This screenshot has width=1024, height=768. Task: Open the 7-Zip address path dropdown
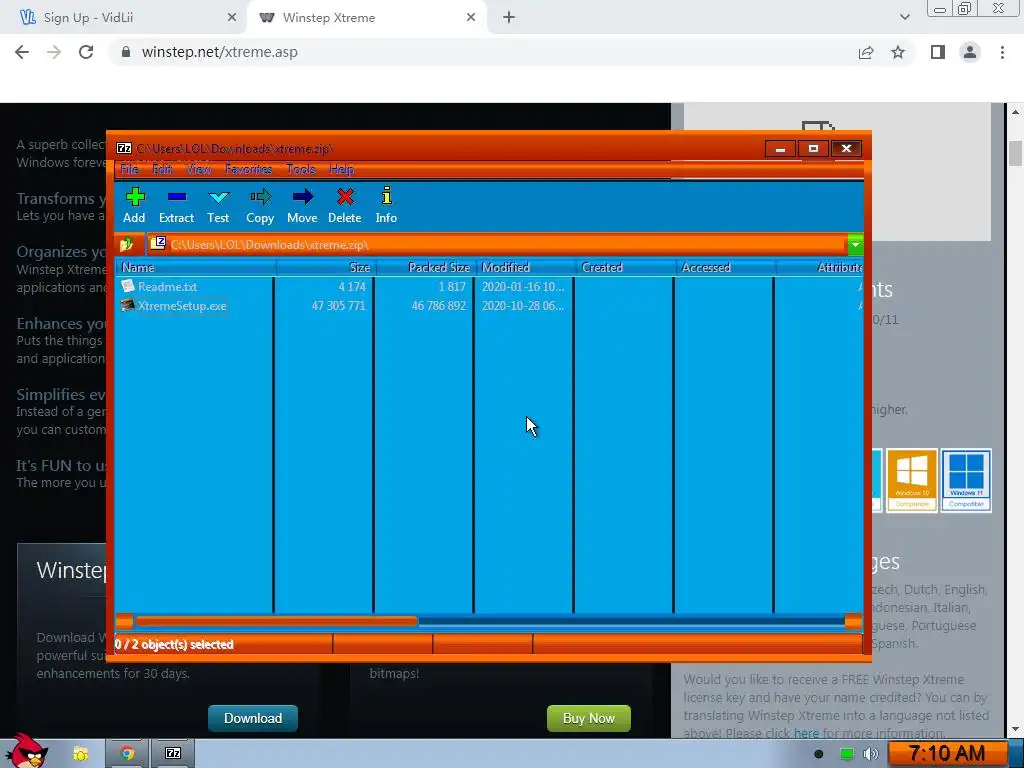(x=855, y=244)
